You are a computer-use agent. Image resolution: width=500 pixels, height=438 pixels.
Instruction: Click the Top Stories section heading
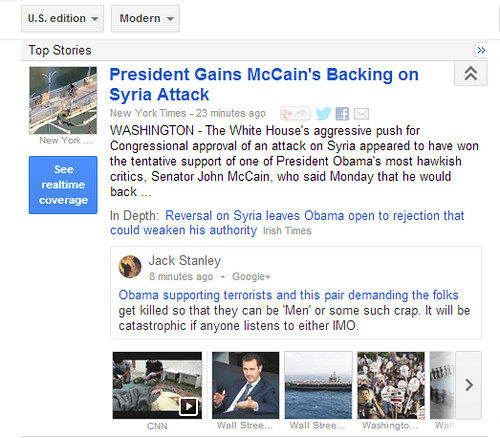point(60,50)
